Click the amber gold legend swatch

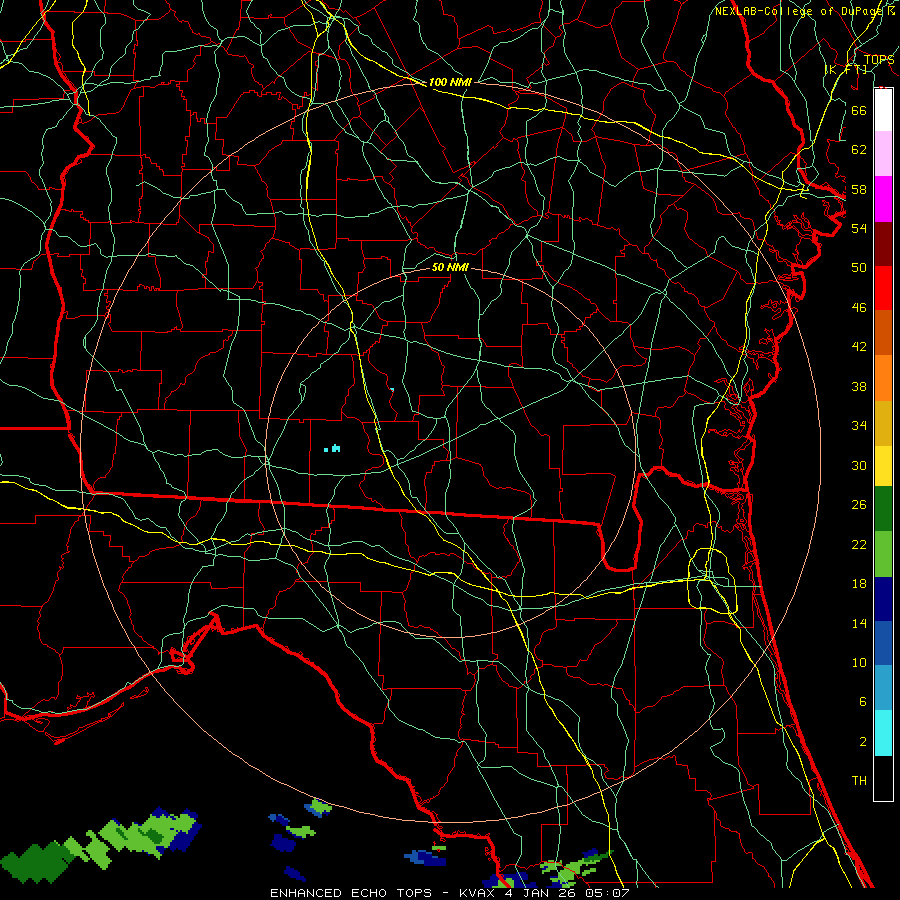pyautogui.click(x=883, y=423)
